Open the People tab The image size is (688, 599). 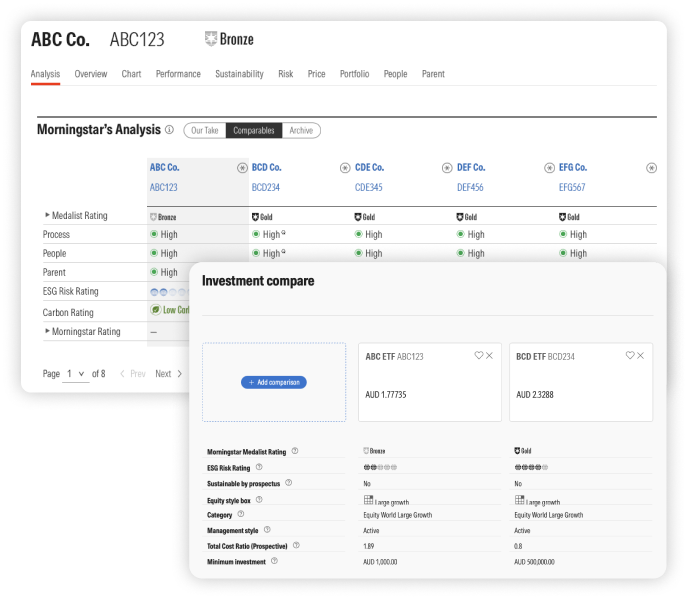click(x=395, y=74)
